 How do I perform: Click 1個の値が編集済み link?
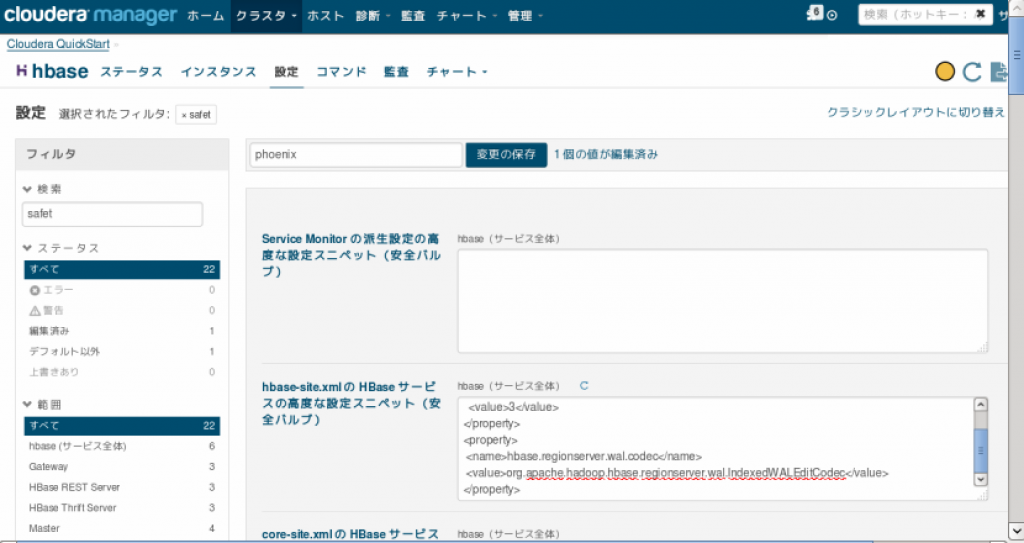tap(606, 155)
